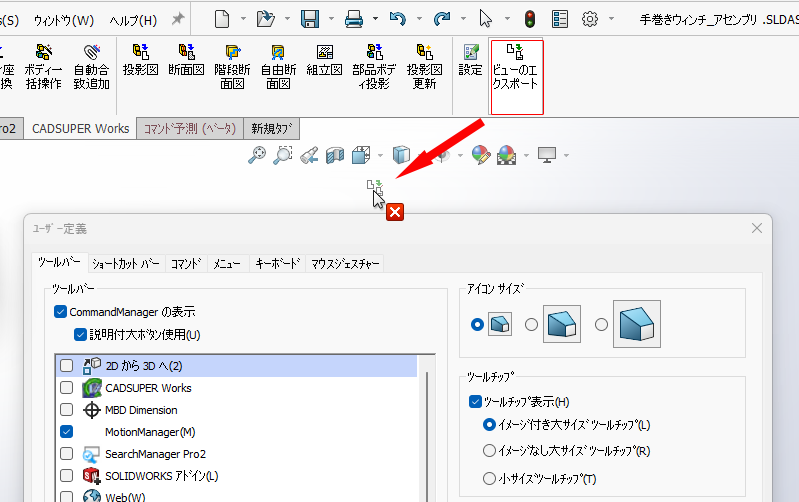Open the View Orientation dropdown arrow

pos(380,155)
